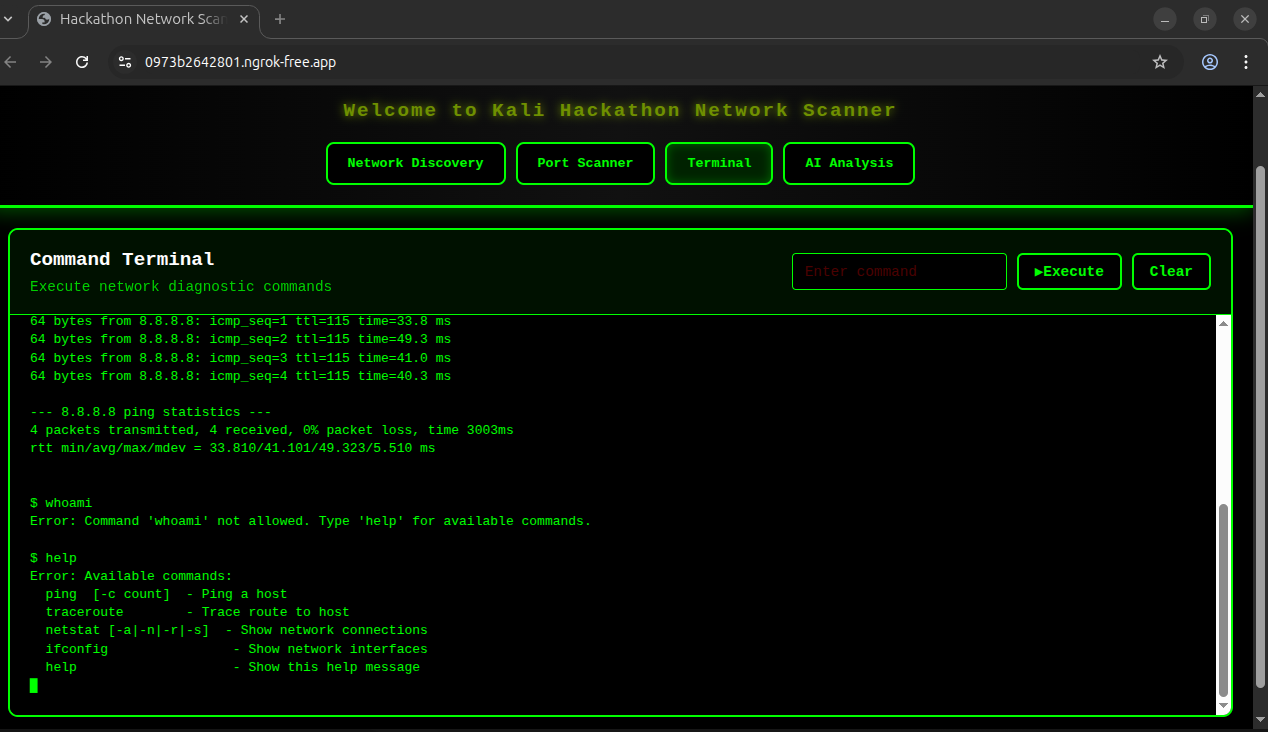
Task: Open site information icon in address bar
Action: 124,62
